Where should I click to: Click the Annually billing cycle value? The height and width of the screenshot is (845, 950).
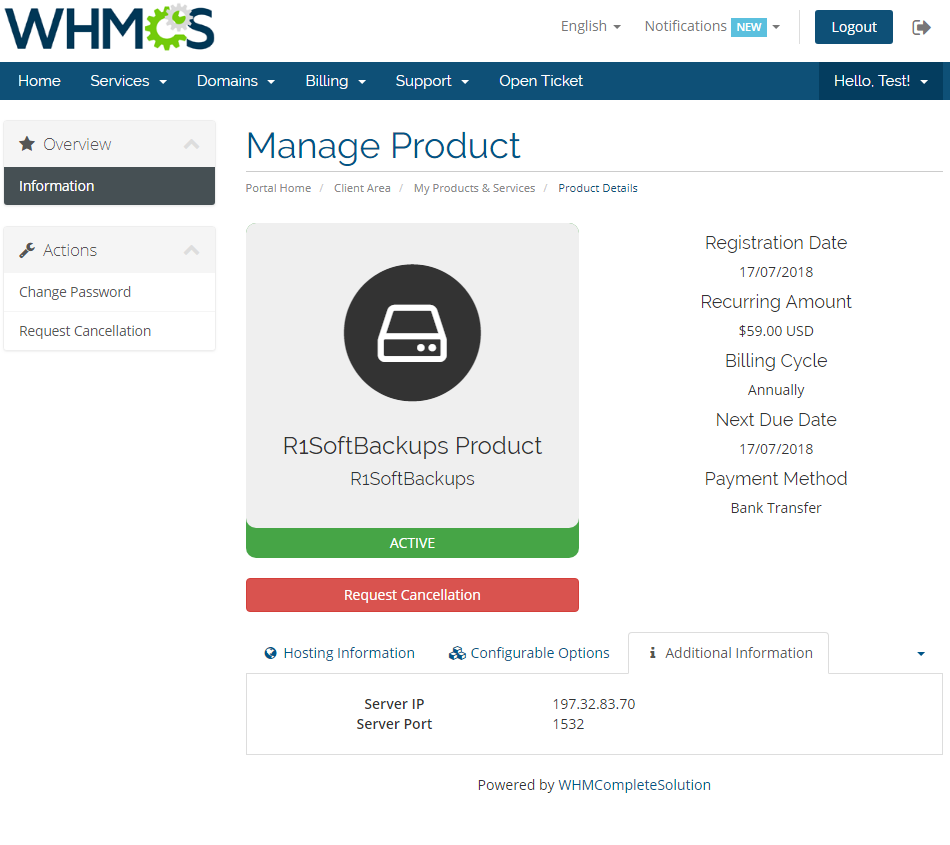tap(776, 389)
